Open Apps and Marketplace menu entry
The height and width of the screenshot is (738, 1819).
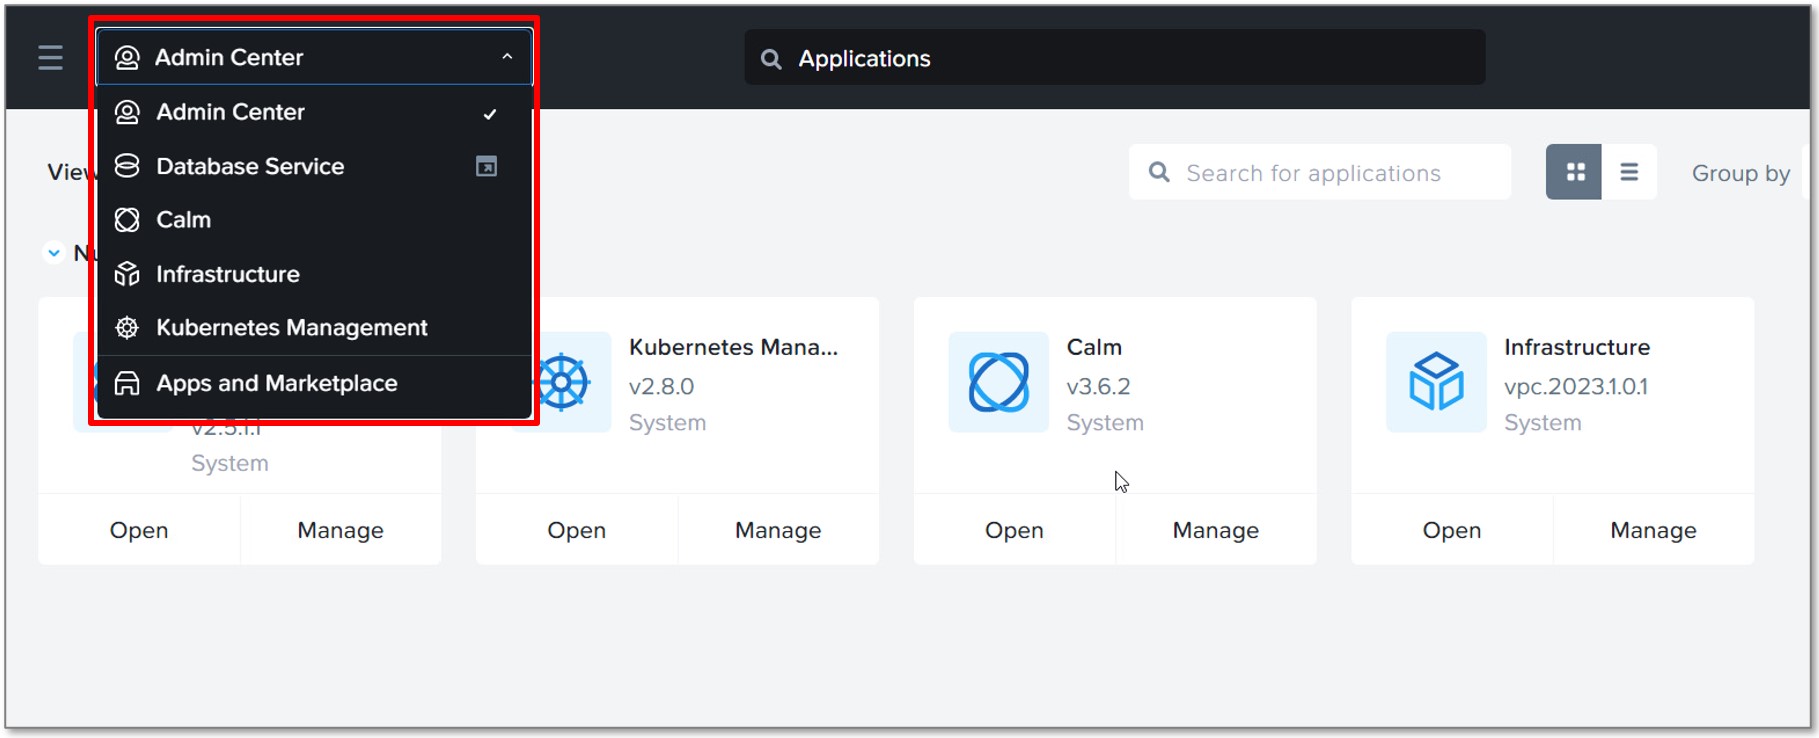[314, 384]
